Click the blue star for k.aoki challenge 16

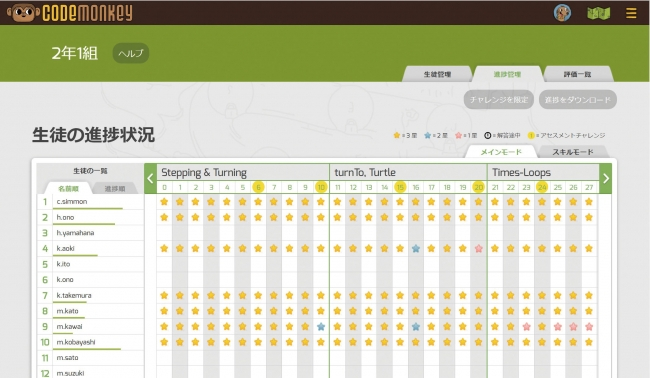(416, 249)
